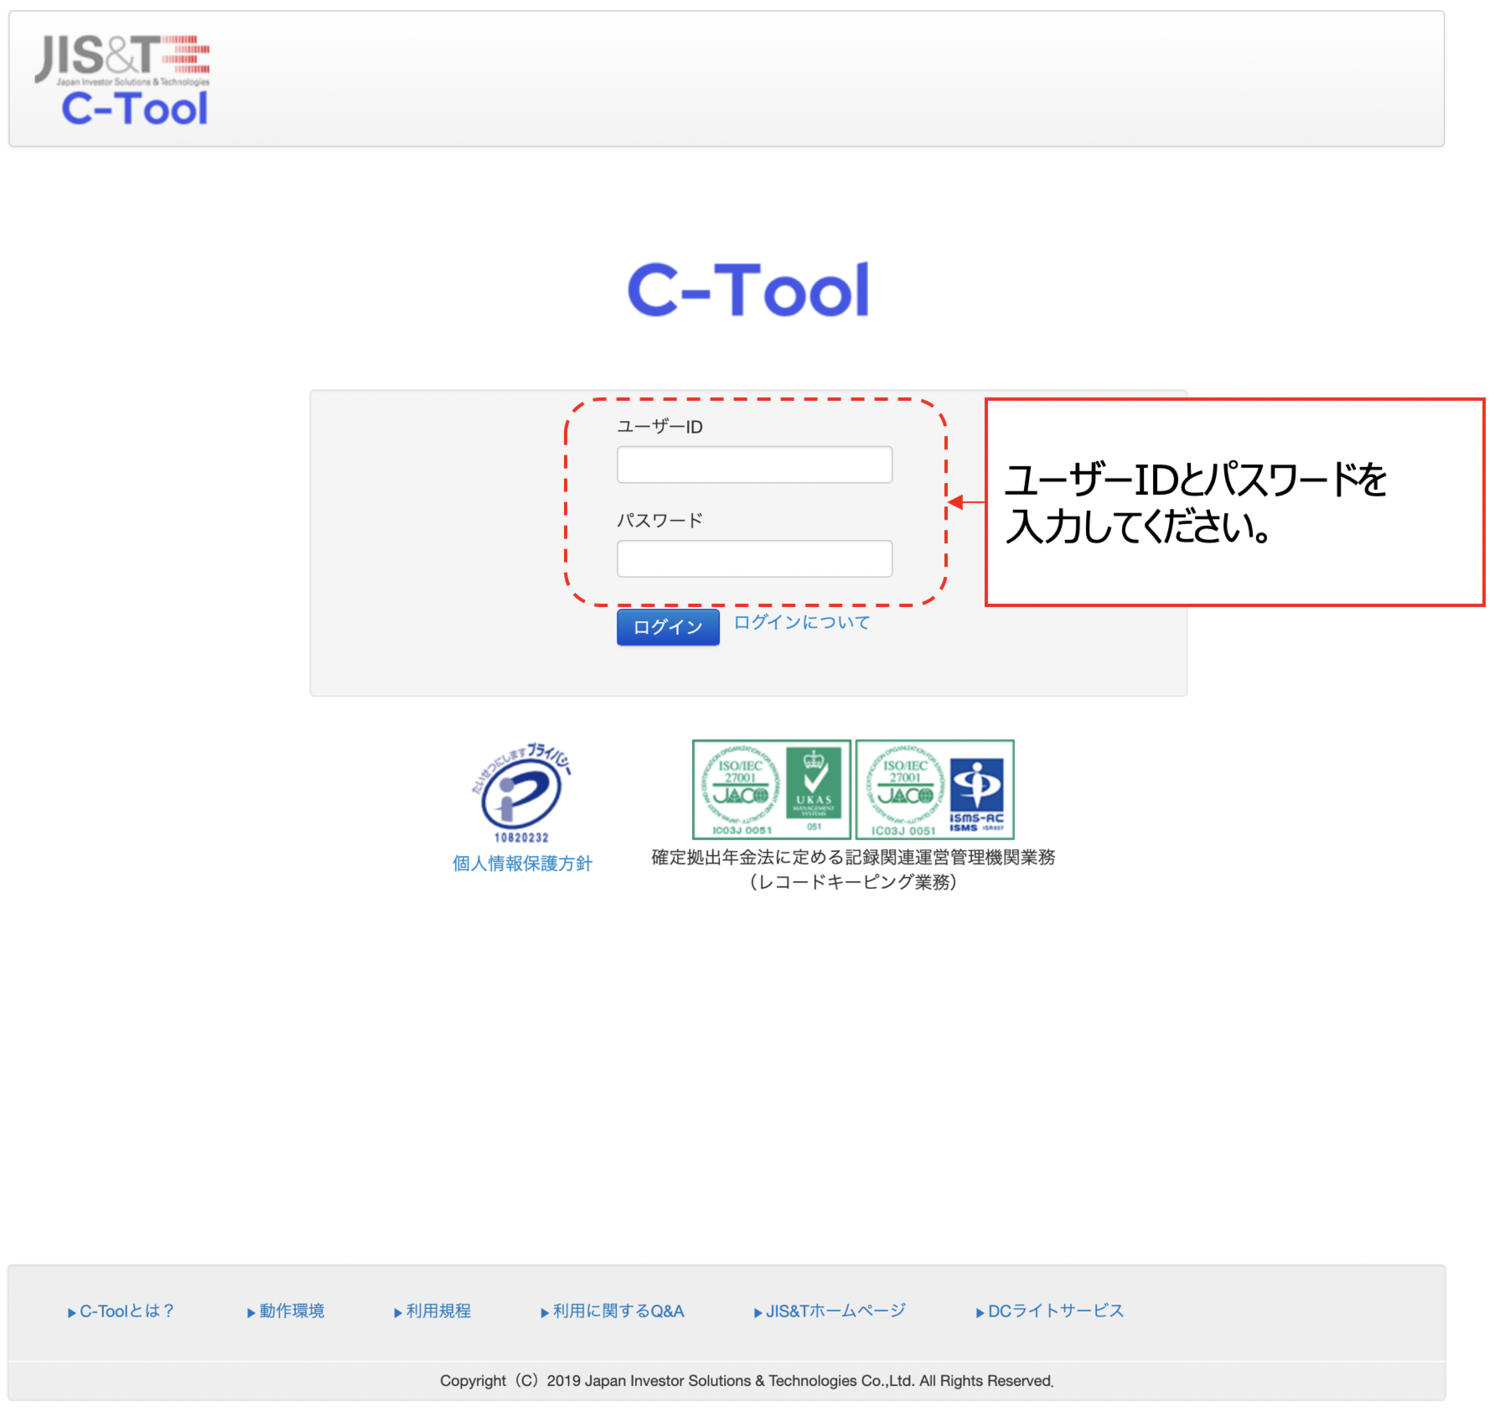Open the 動作環境 footer link
The image size is (1500, 1412).
click(x=286, y=1311)
